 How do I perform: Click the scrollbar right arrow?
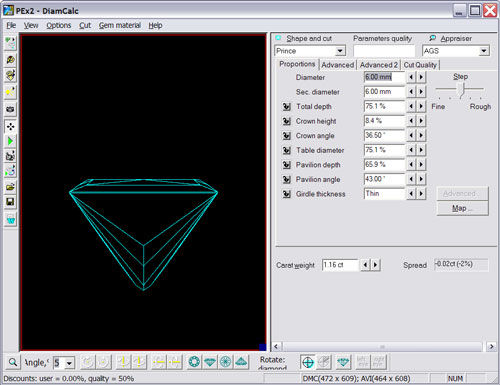[x=491, y=347]
